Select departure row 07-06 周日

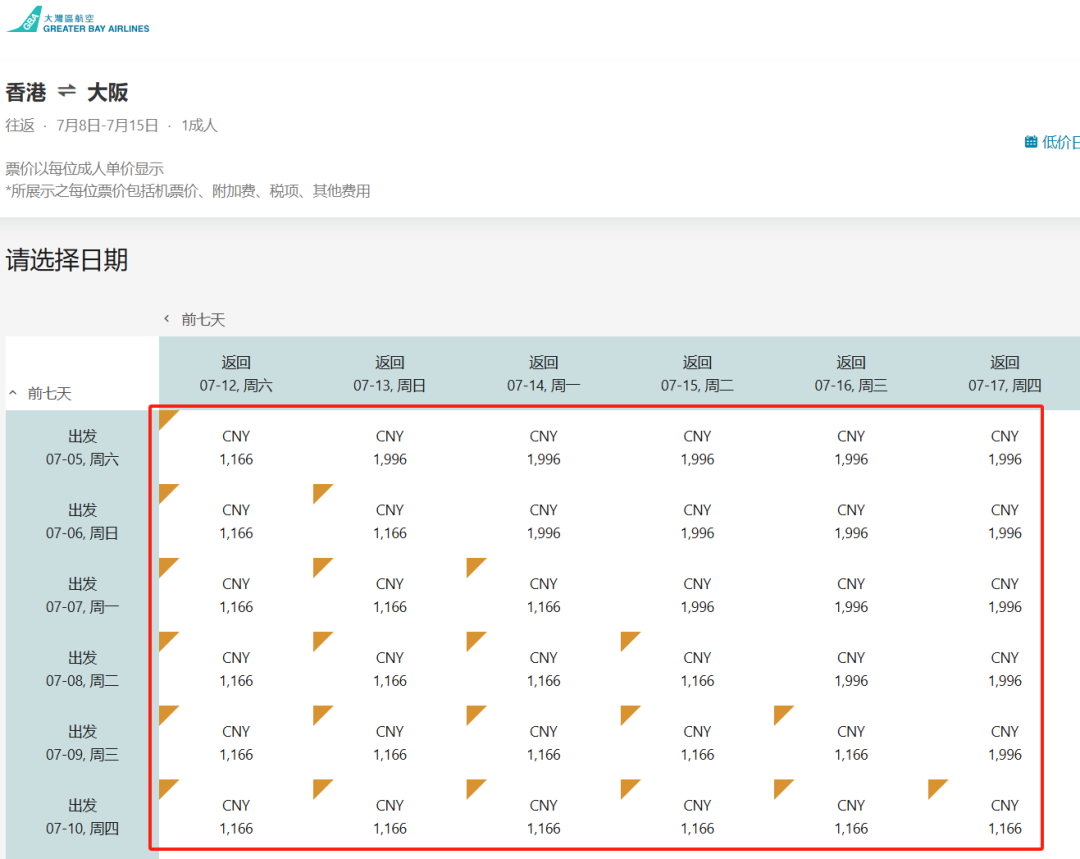tap(83, 521)
